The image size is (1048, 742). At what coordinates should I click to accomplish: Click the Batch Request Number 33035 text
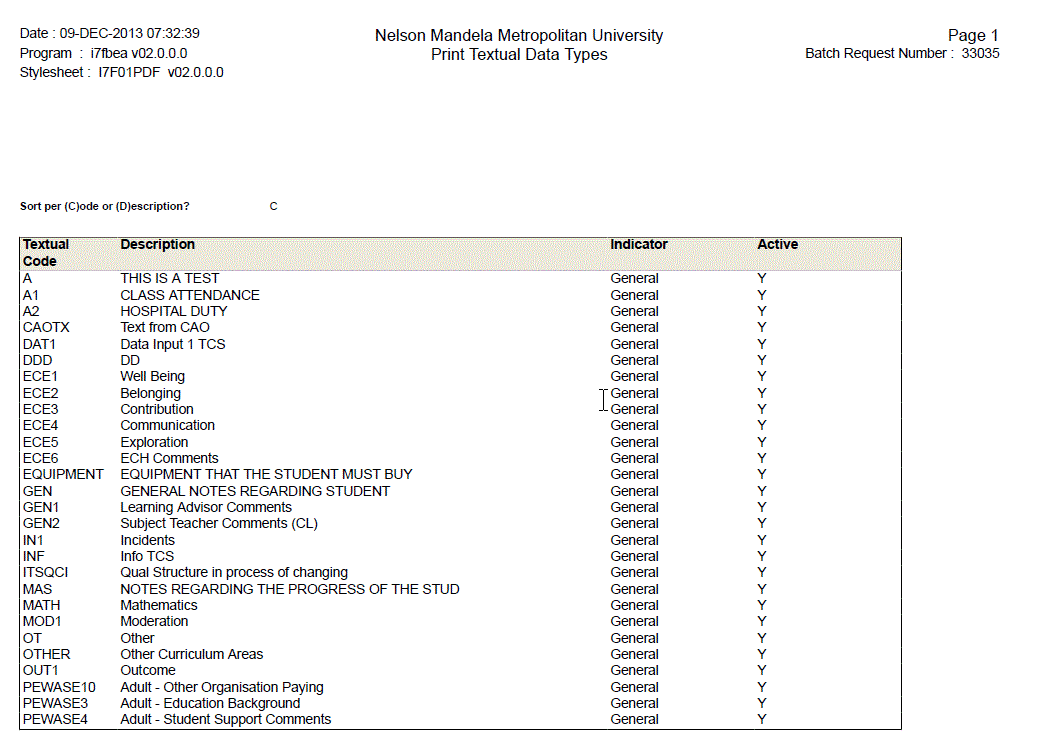901,53
